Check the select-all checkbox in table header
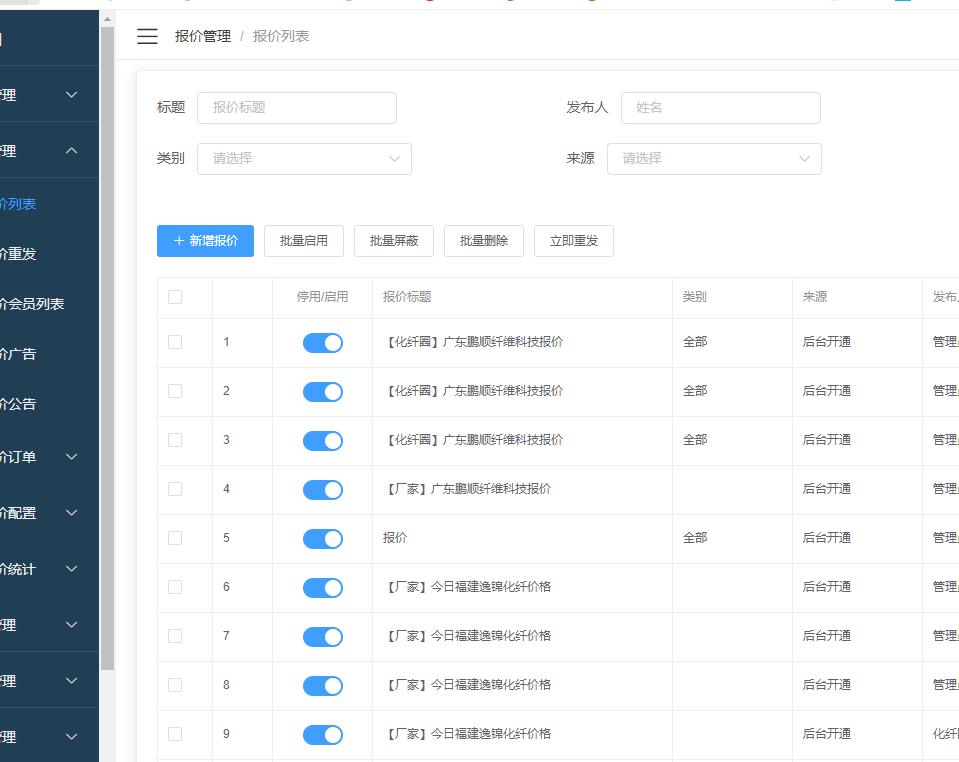Screen dimensions: 959x762 click(x=175, y=297)
